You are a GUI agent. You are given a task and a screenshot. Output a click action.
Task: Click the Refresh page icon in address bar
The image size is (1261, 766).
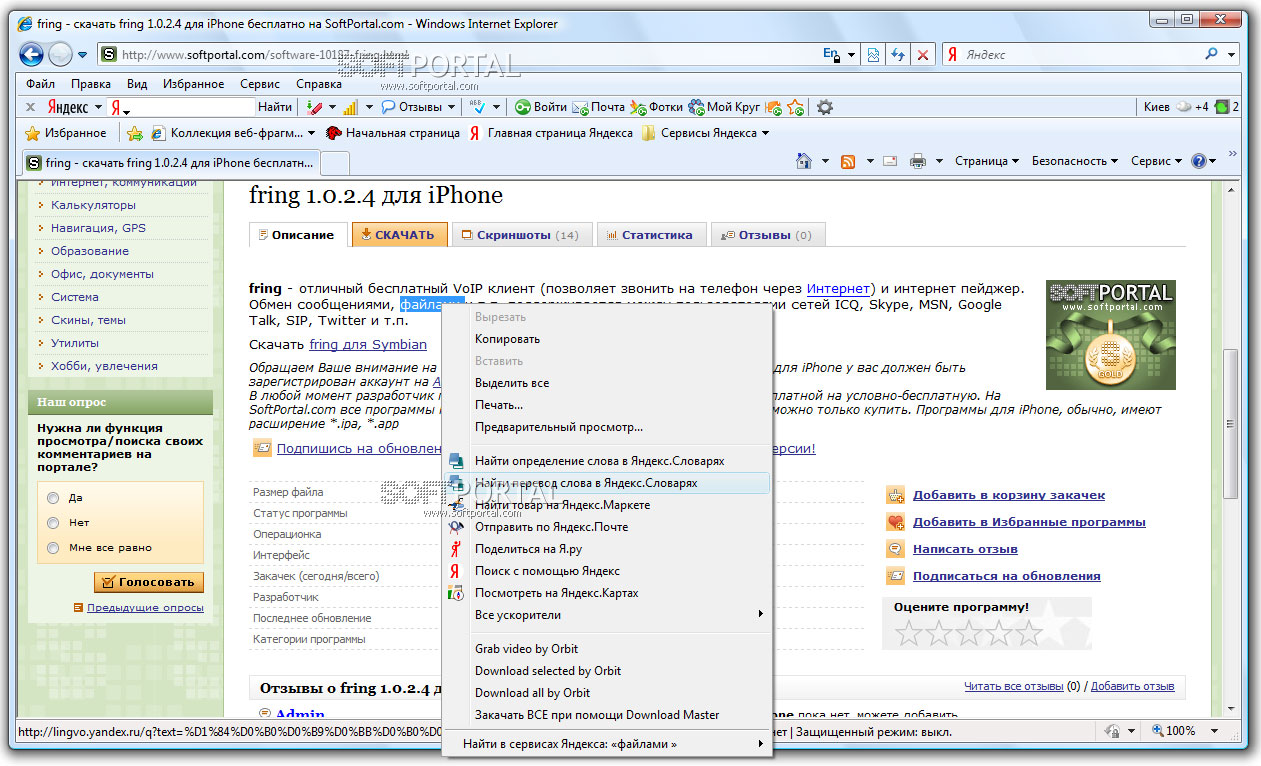tap(899, 55)
